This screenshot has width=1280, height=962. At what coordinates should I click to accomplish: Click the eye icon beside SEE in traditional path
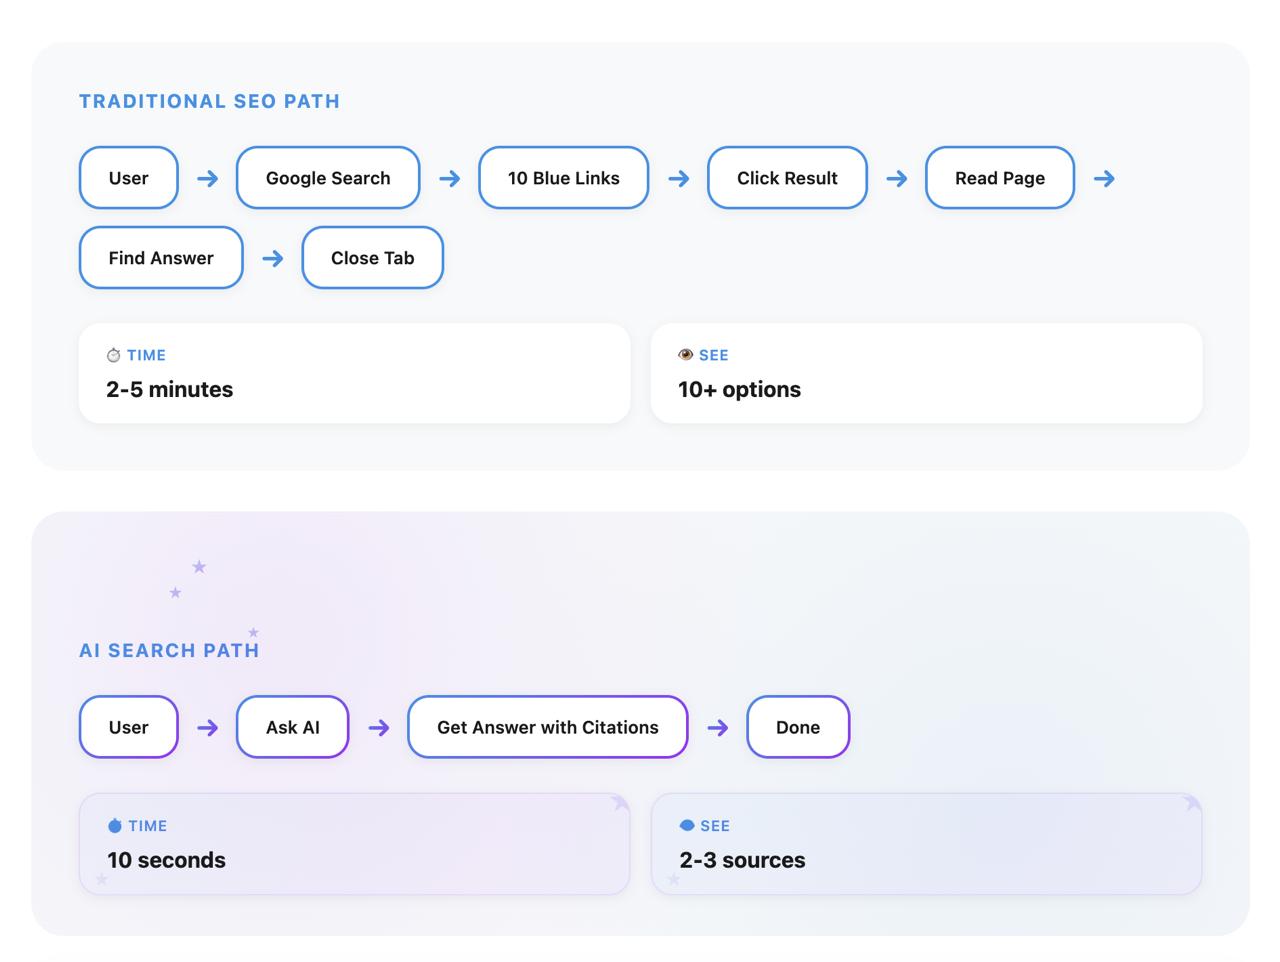click(x=685, y=355)
